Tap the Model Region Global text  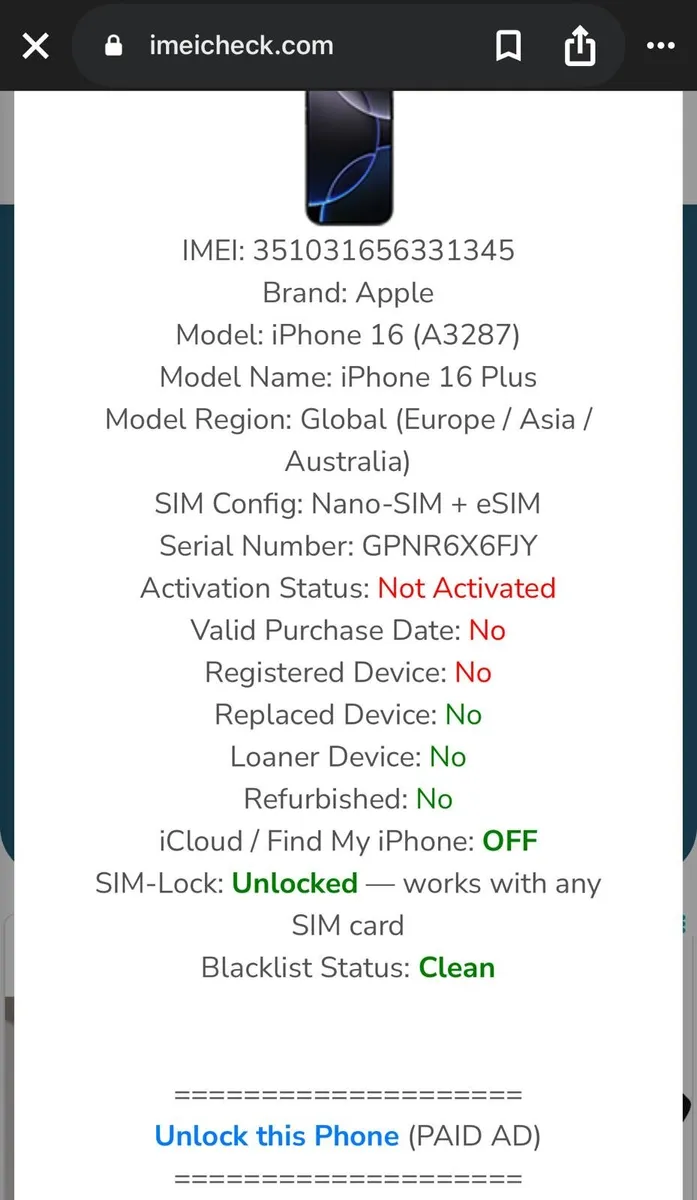click(x=348, y=419)
